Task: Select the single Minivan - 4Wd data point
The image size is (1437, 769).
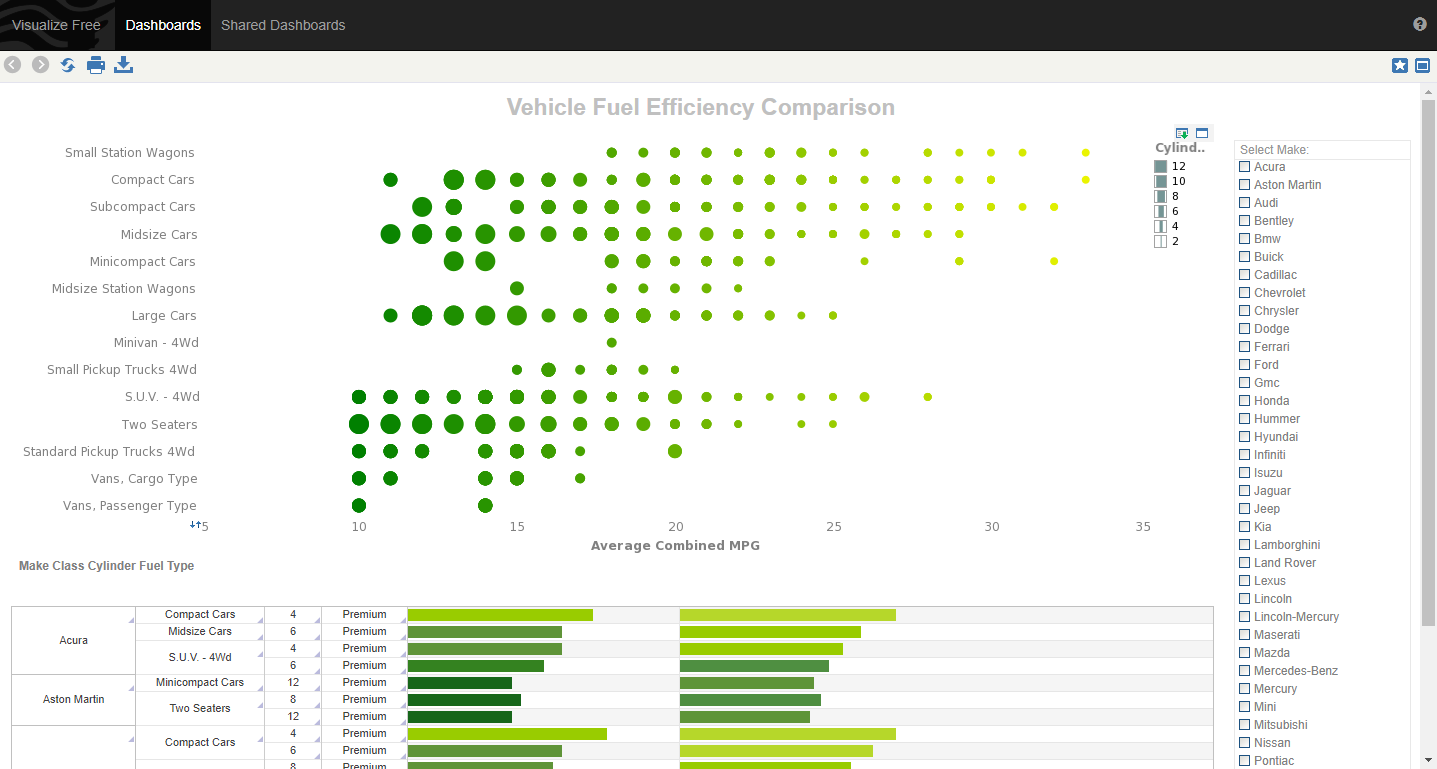Action: point(612,343)
